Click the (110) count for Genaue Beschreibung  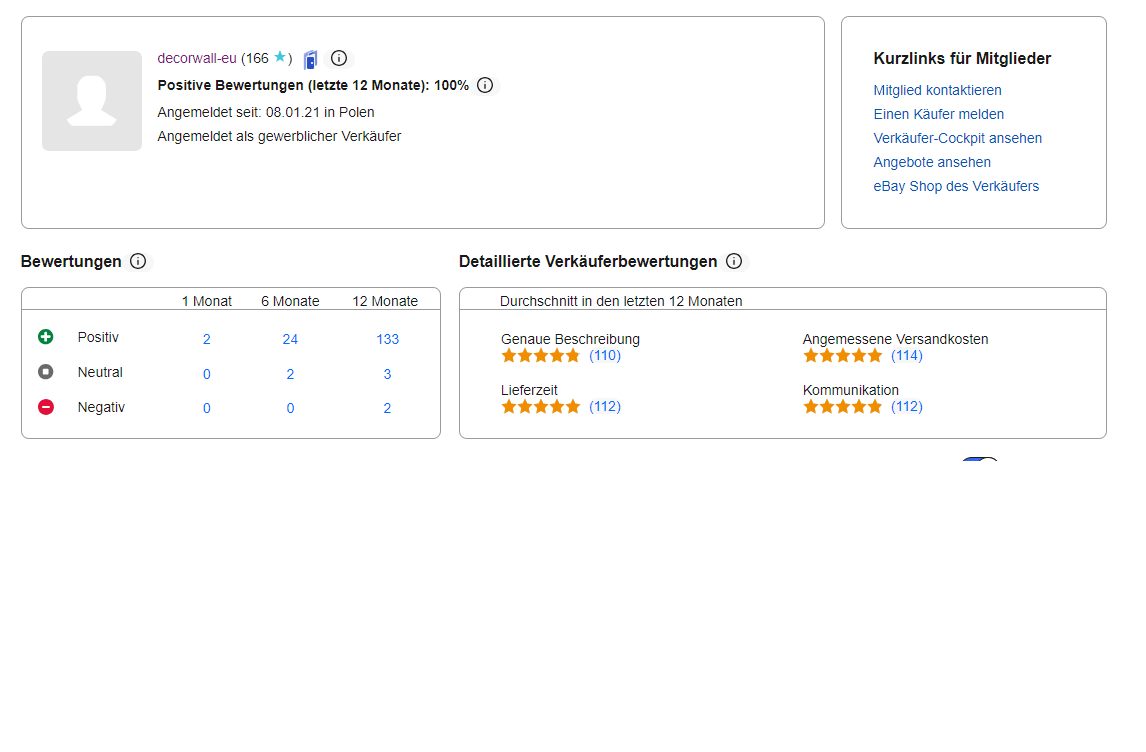click(x=604, y=355)
